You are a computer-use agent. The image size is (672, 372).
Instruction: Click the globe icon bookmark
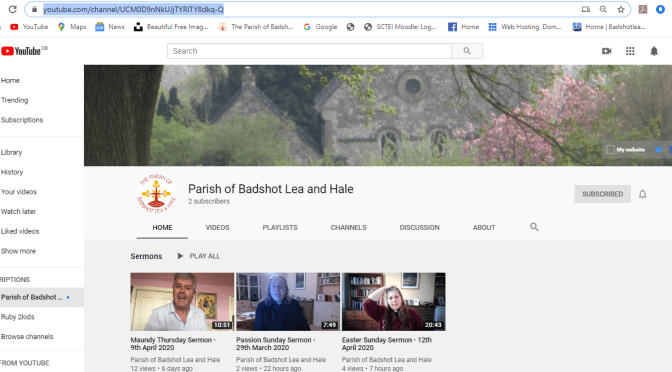pyautogui.click(x=351, y=27)
